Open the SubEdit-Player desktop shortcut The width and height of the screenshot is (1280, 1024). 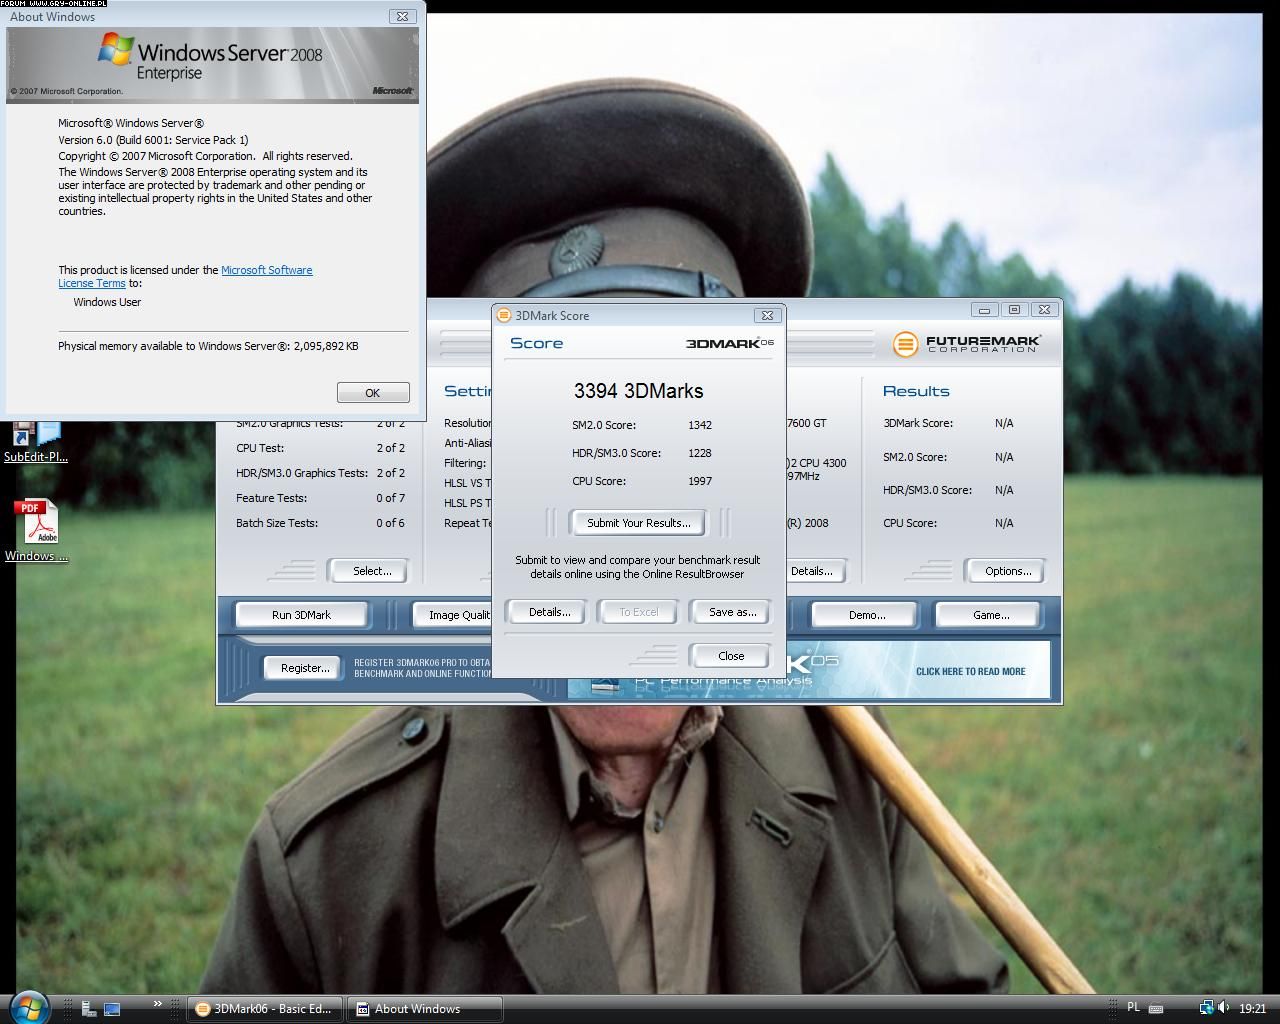(x=36, y=440)
